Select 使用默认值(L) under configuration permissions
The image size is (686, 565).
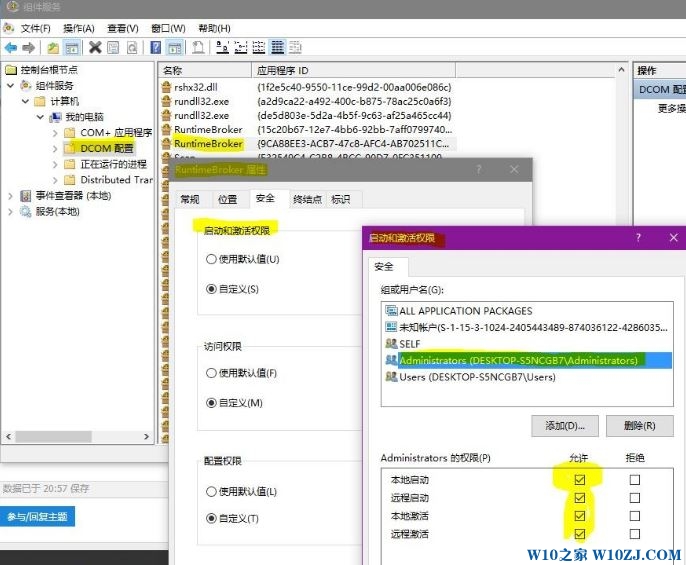(x=211, y=491)
